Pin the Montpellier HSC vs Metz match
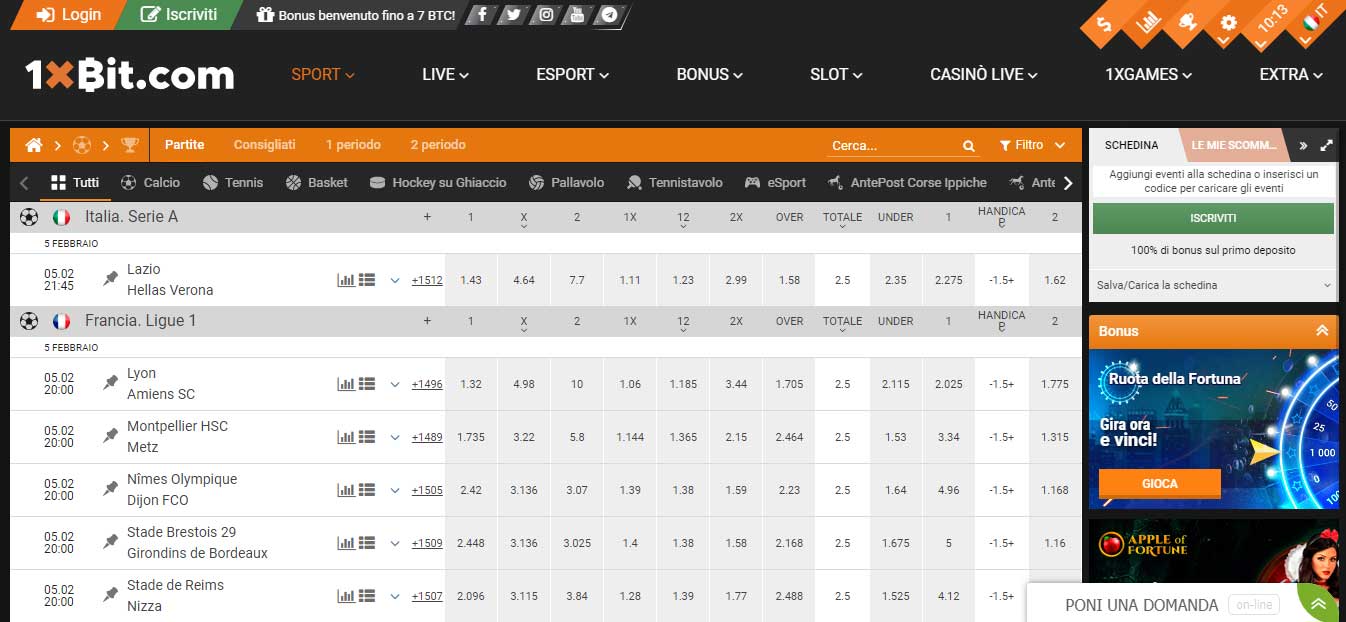 tap(111, 437)
